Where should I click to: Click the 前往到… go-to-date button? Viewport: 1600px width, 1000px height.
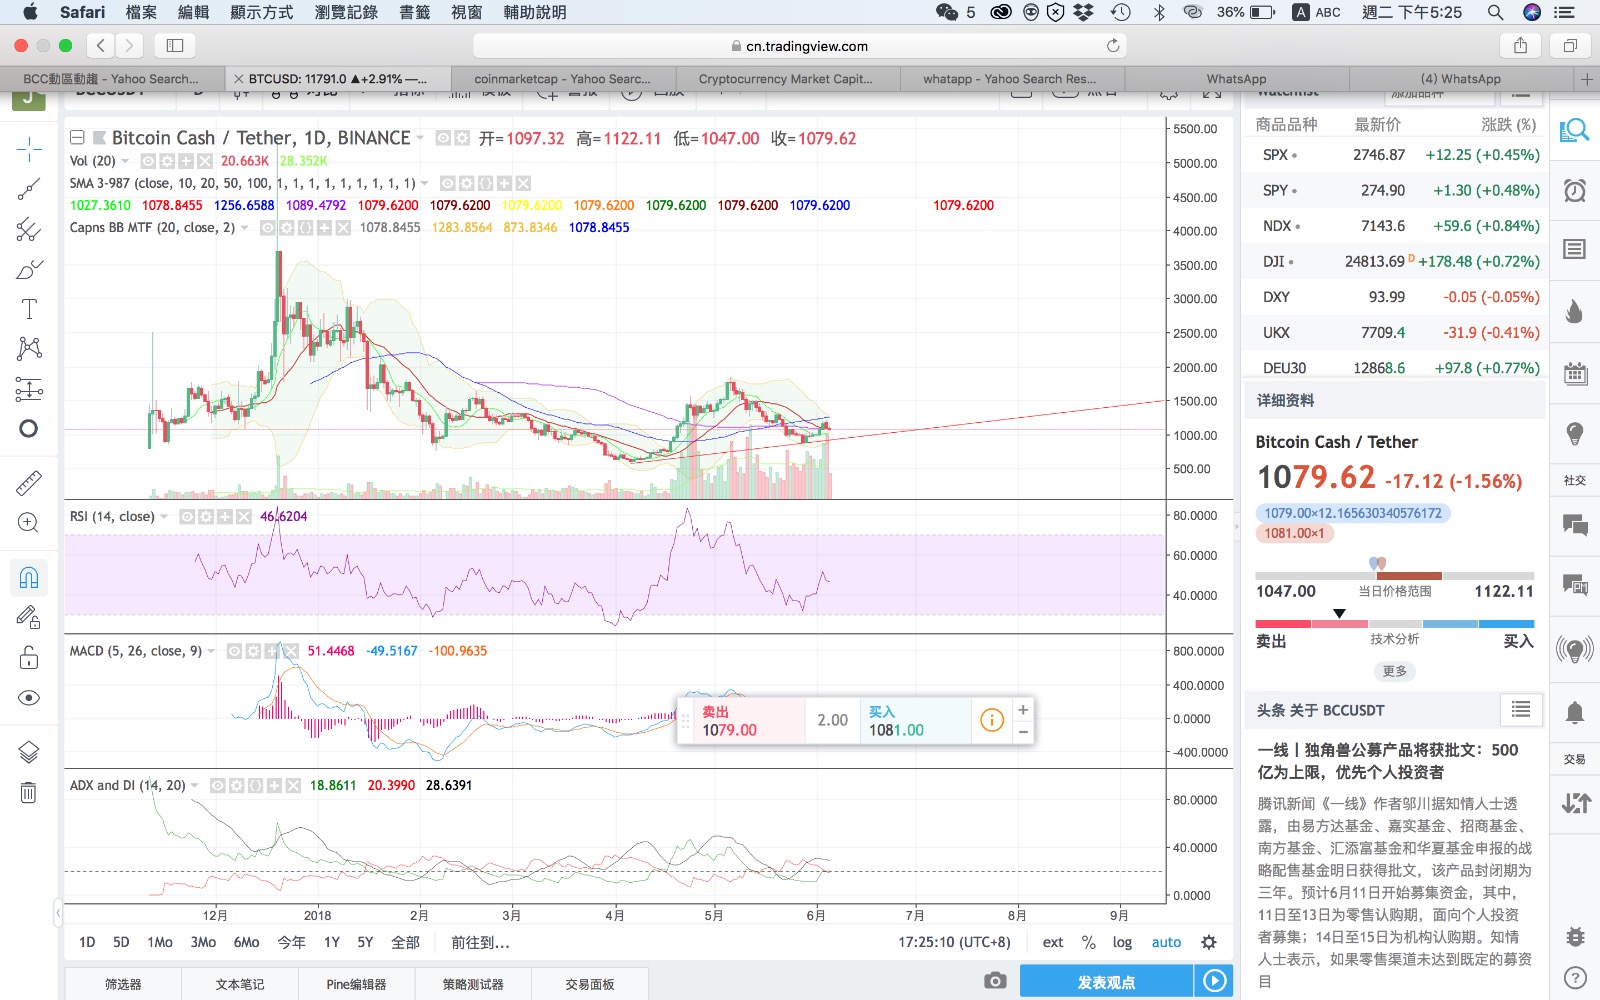480,942
